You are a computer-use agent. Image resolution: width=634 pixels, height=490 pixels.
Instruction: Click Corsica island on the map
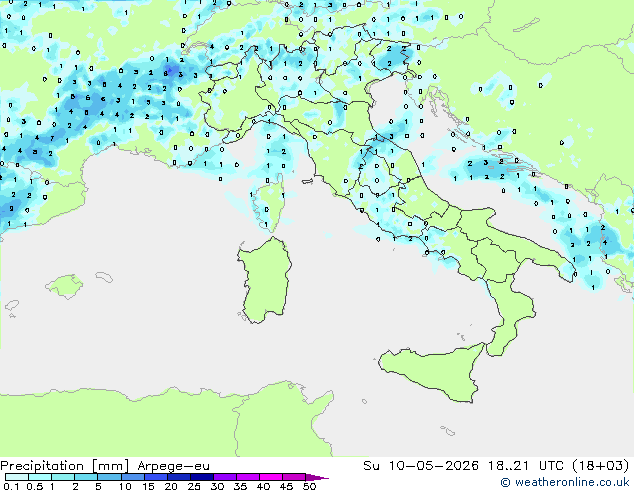point(270,205)
